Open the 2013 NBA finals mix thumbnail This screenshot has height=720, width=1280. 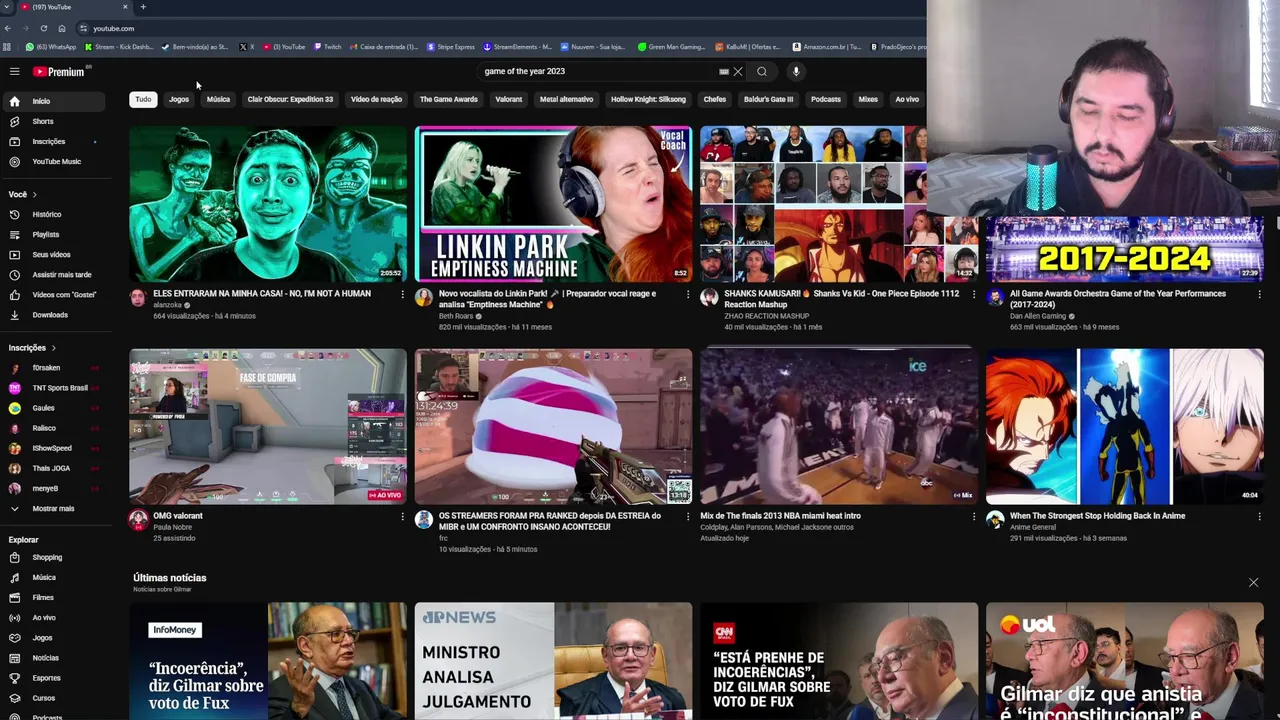pos(839,426)
